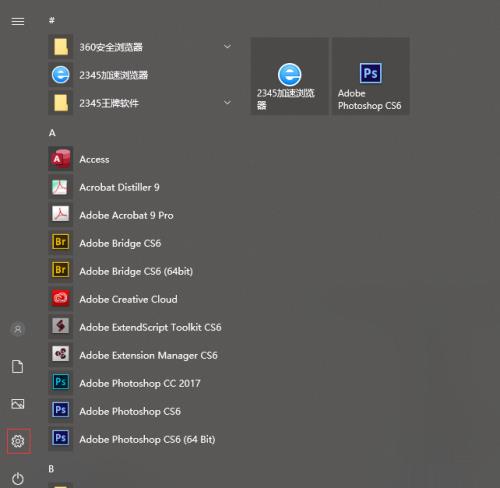The height and width of the screenshot is (488, 500).
Task: Click the Adobe ExtendScript Toolkit CS6 label
Action: (x=150, y=327)
